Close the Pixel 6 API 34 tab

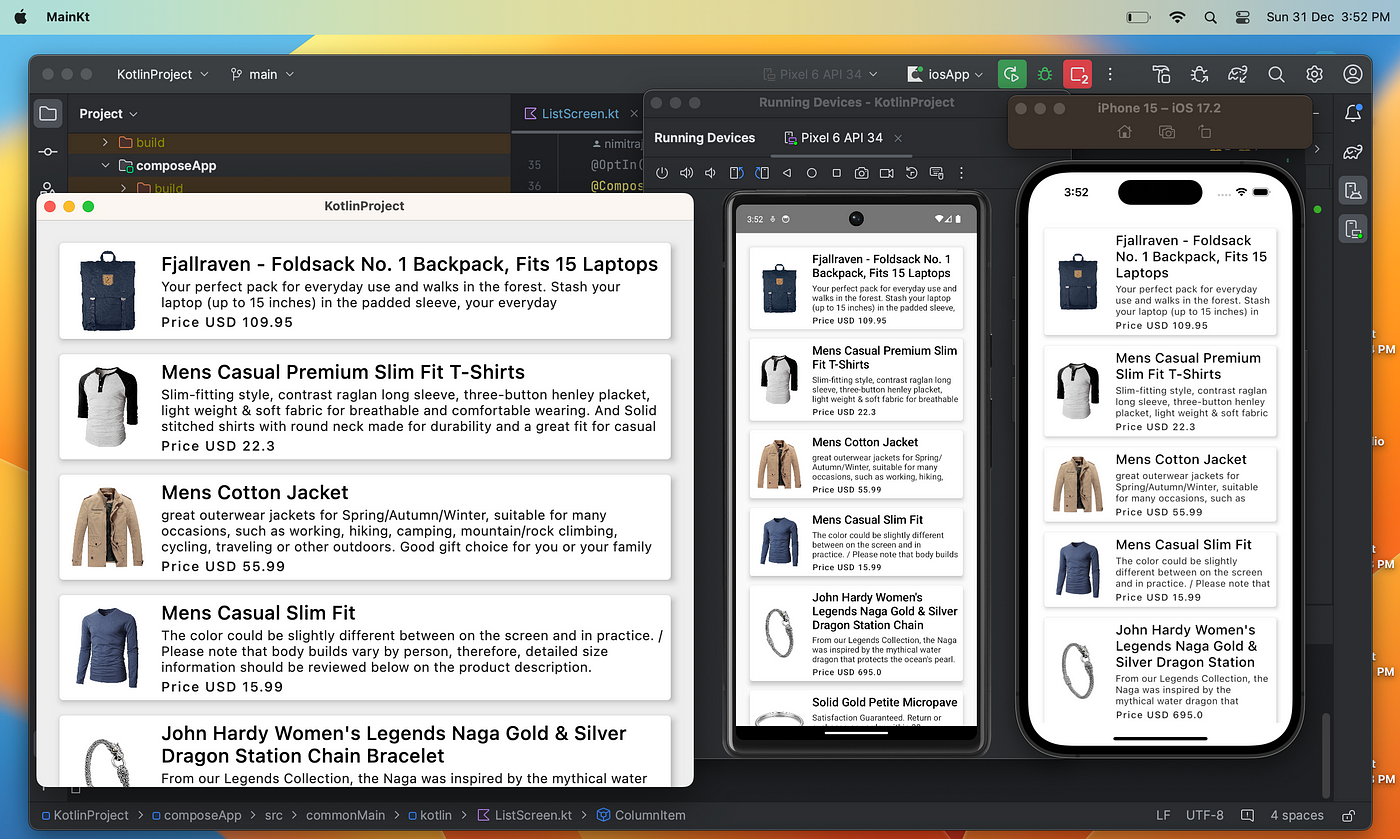(898, 138)
